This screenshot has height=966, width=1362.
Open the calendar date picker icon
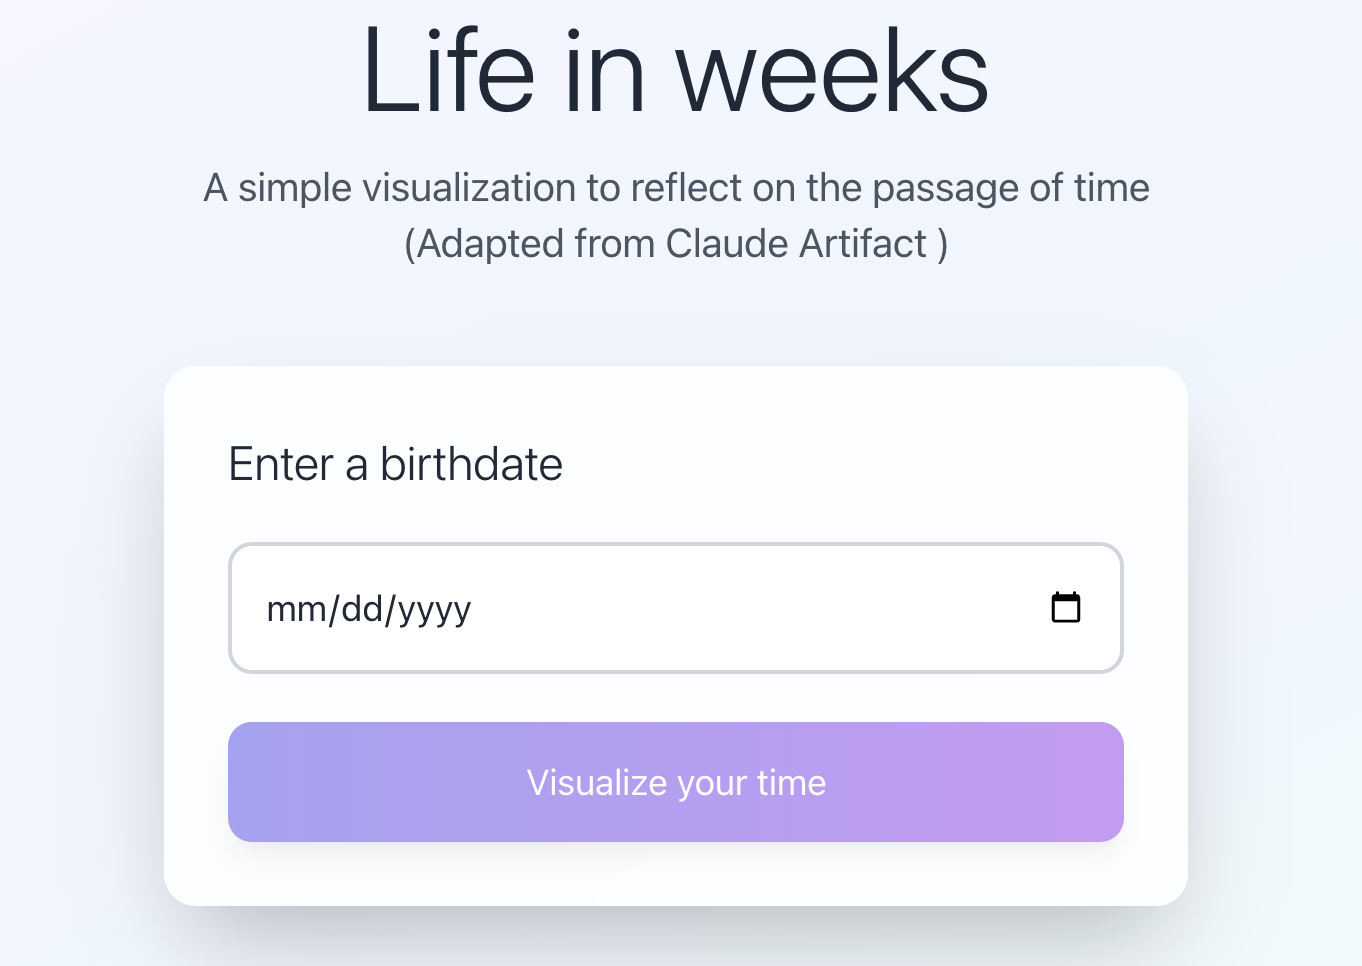click(1065, 607)
